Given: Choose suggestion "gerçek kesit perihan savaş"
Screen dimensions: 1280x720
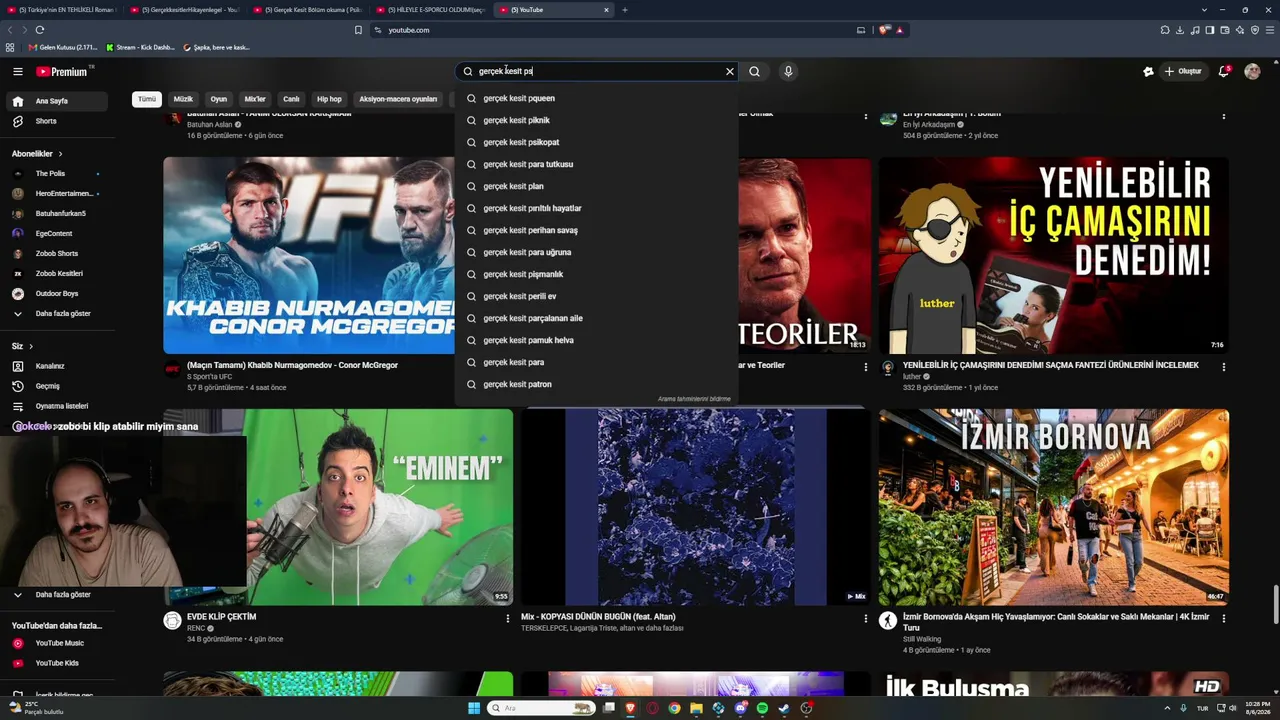Looking at the screenshot, I should 597,230.
